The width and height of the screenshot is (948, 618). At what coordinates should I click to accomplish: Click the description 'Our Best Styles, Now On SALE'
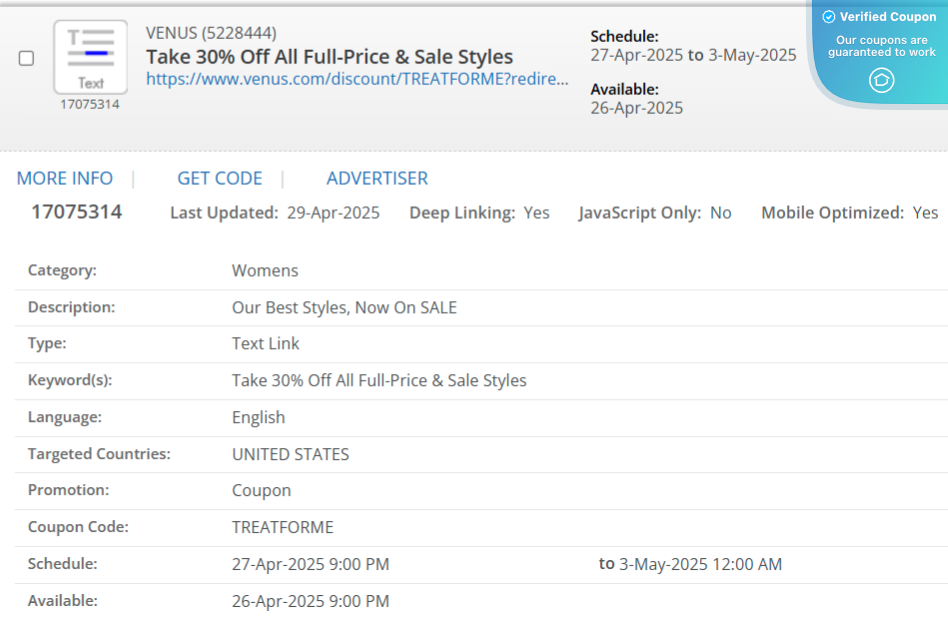[344, 307]
